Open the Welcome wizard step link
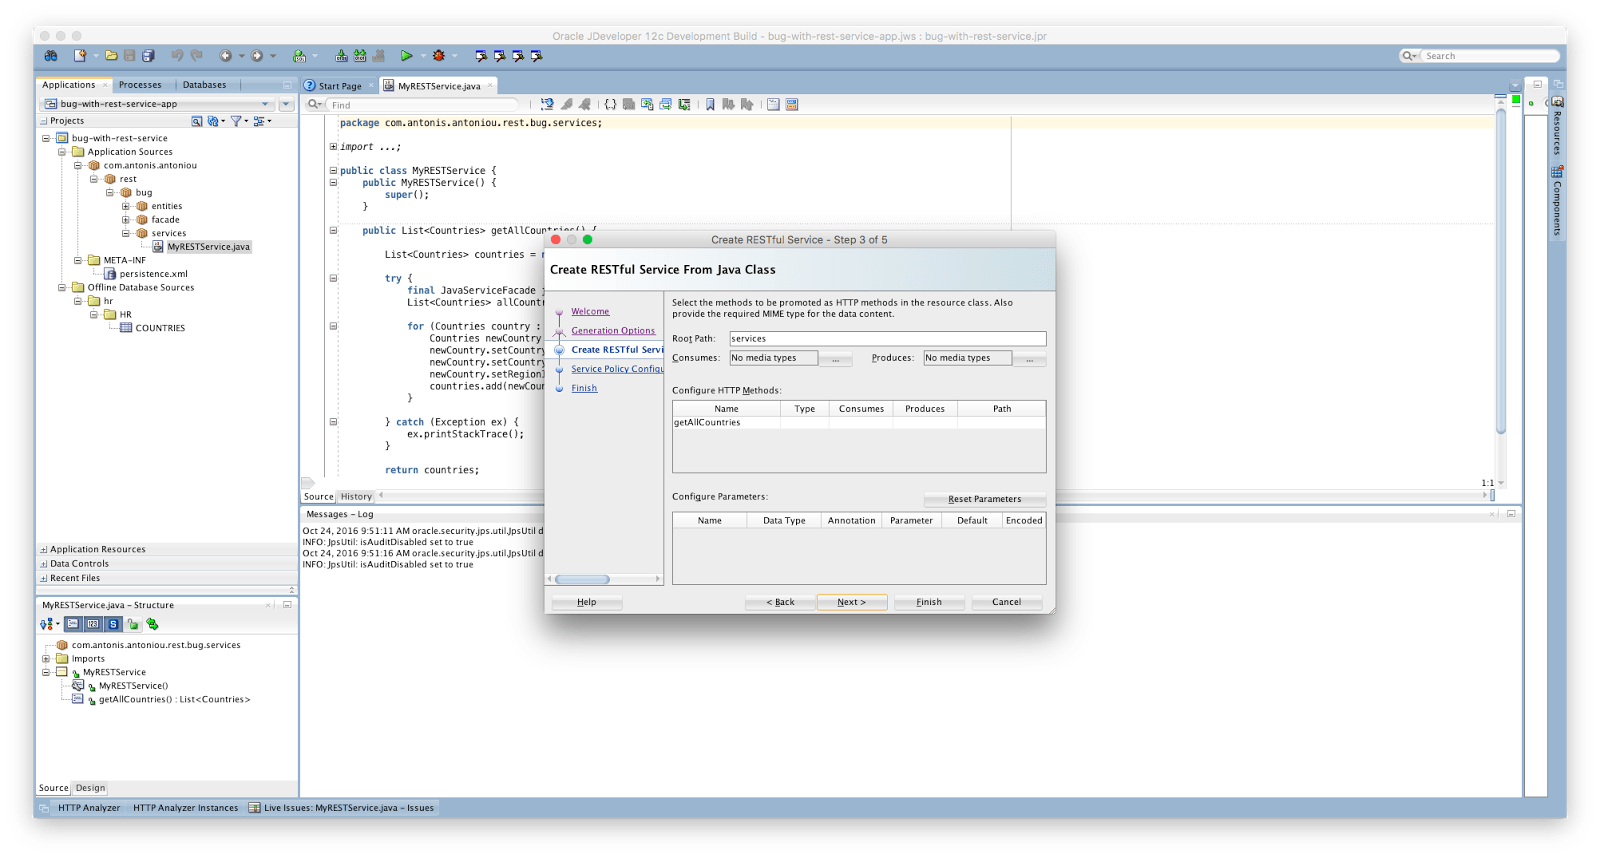Image resolution: width=1600 pixels, height=858 pixels. [x=590, y=312]
